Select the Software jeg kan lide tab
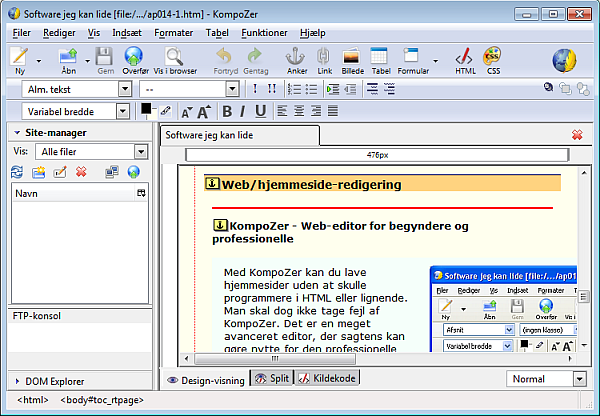Screen dimensions: 600x416 pyautogui.click(x=240, y=135)
